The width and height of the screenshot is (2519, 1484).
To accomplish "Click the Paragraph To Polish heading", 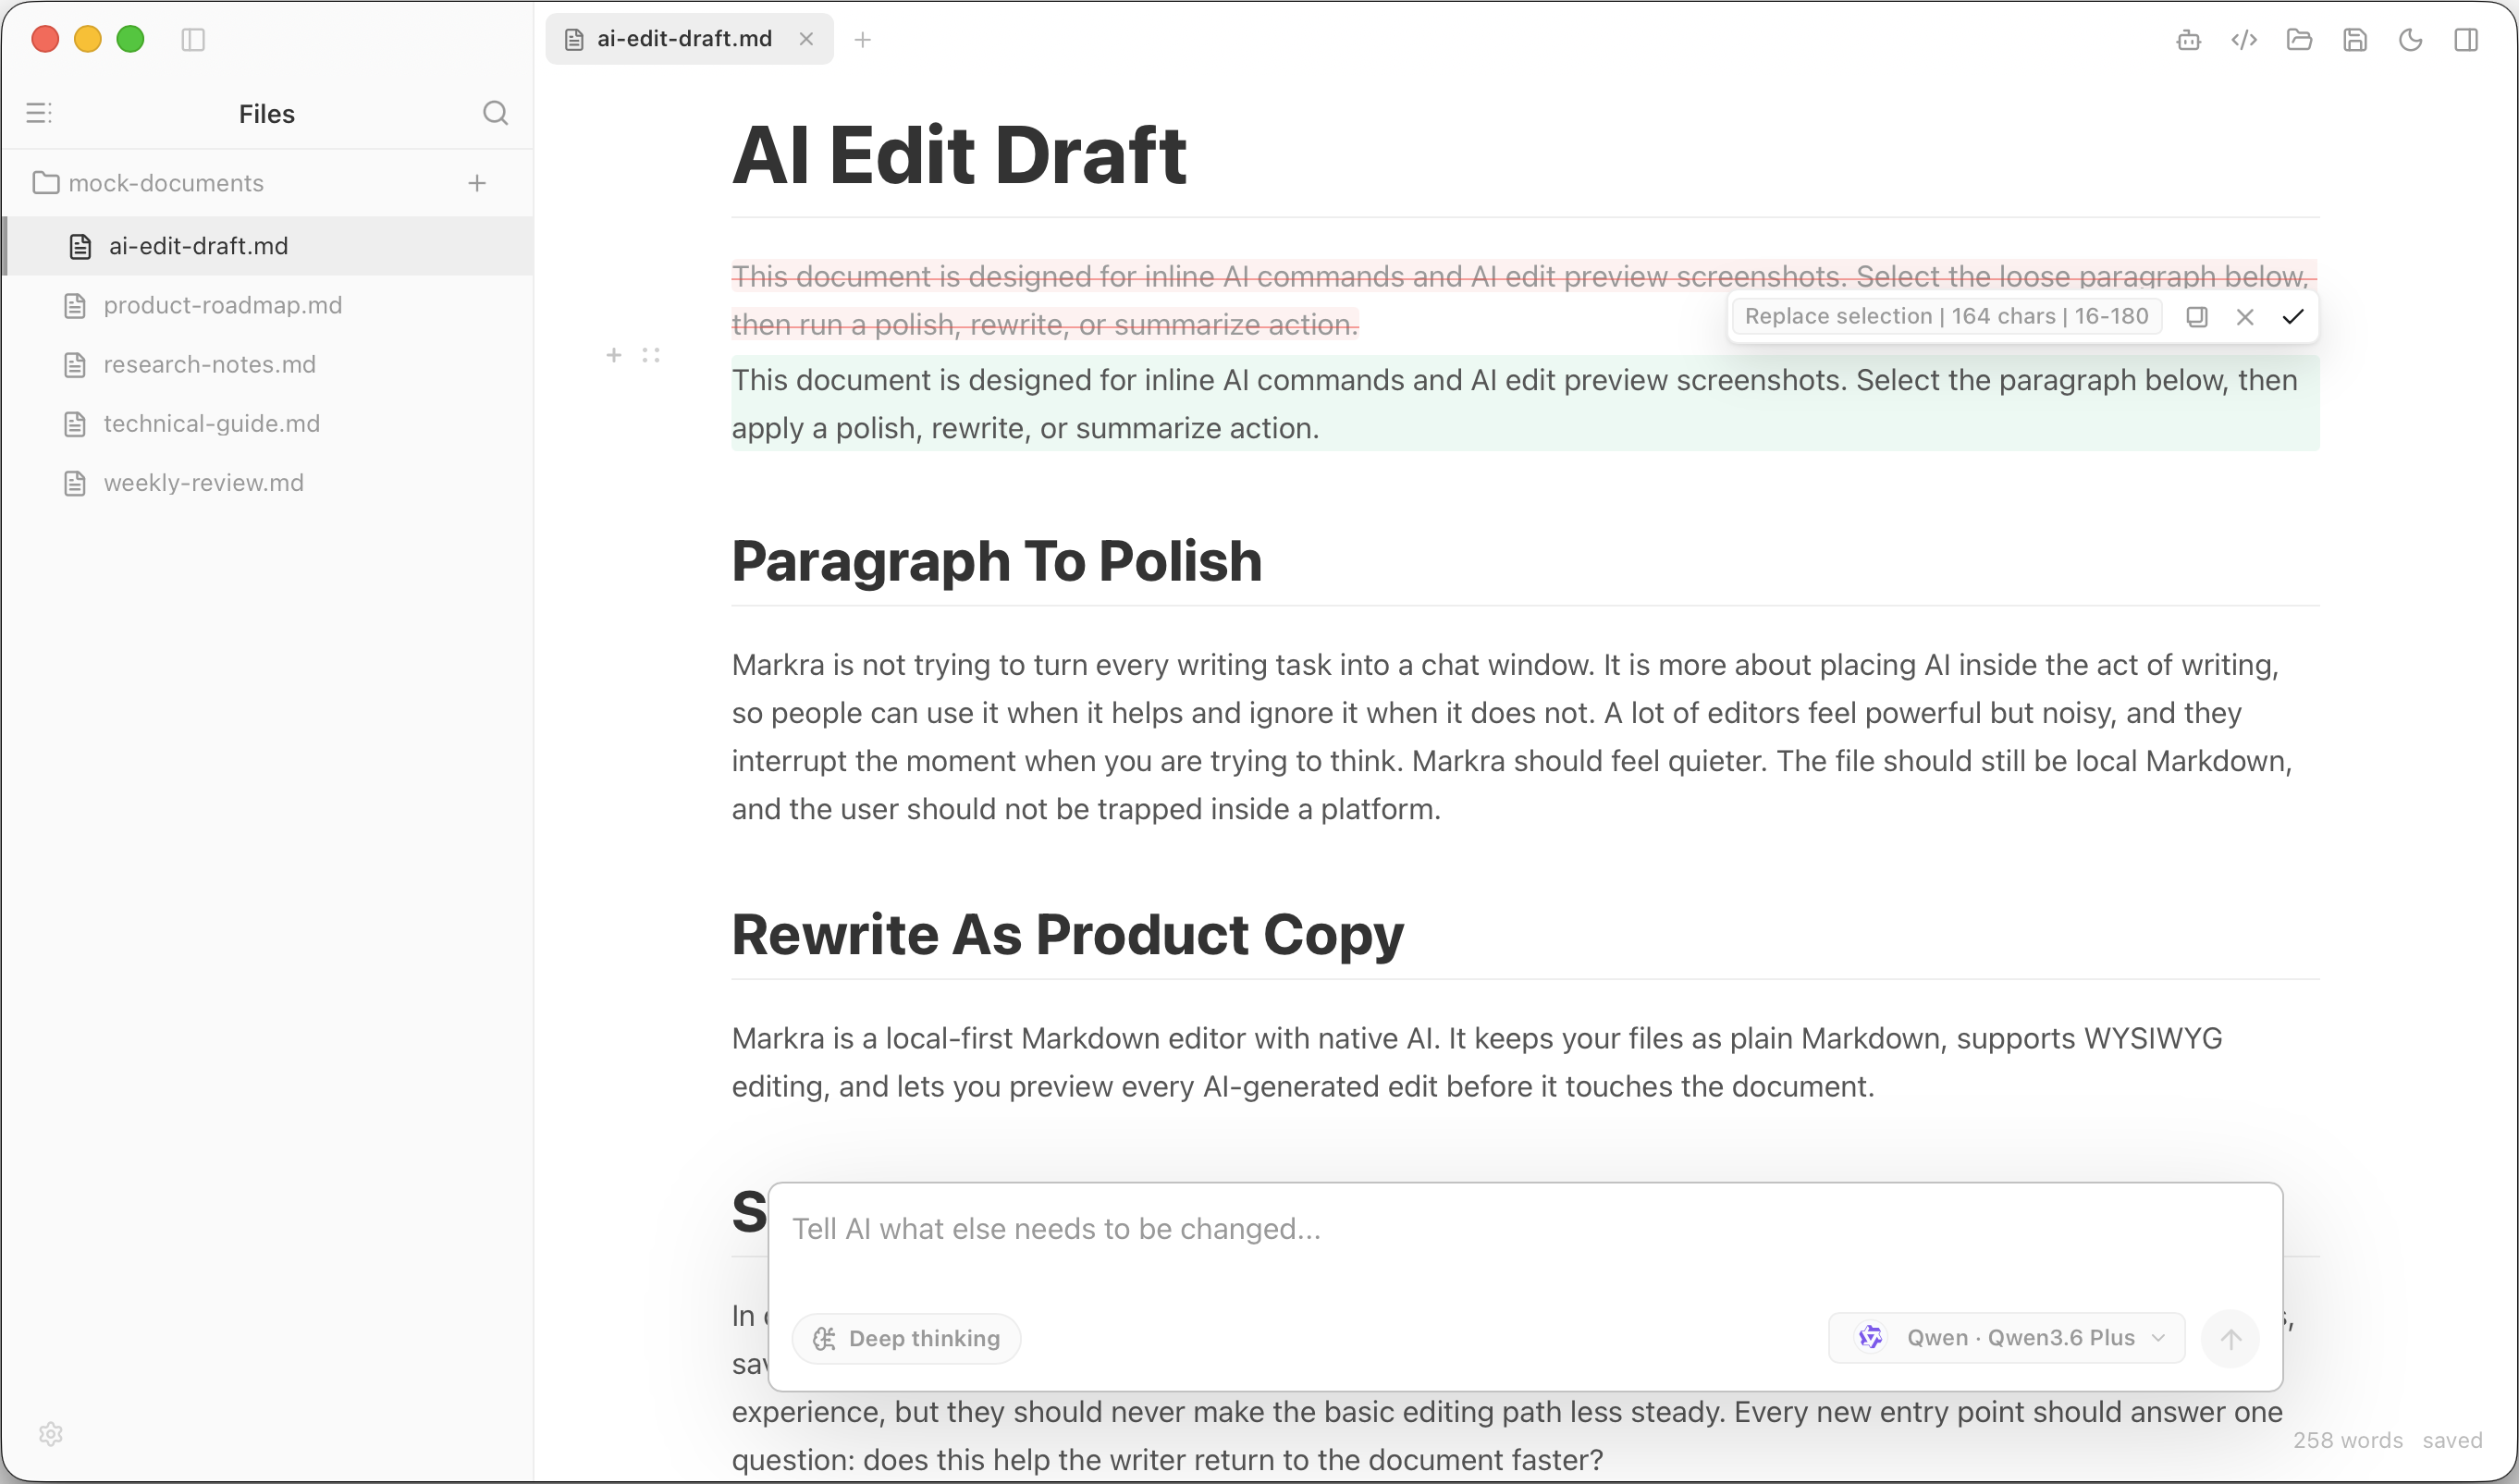I will tap(997, 561).
